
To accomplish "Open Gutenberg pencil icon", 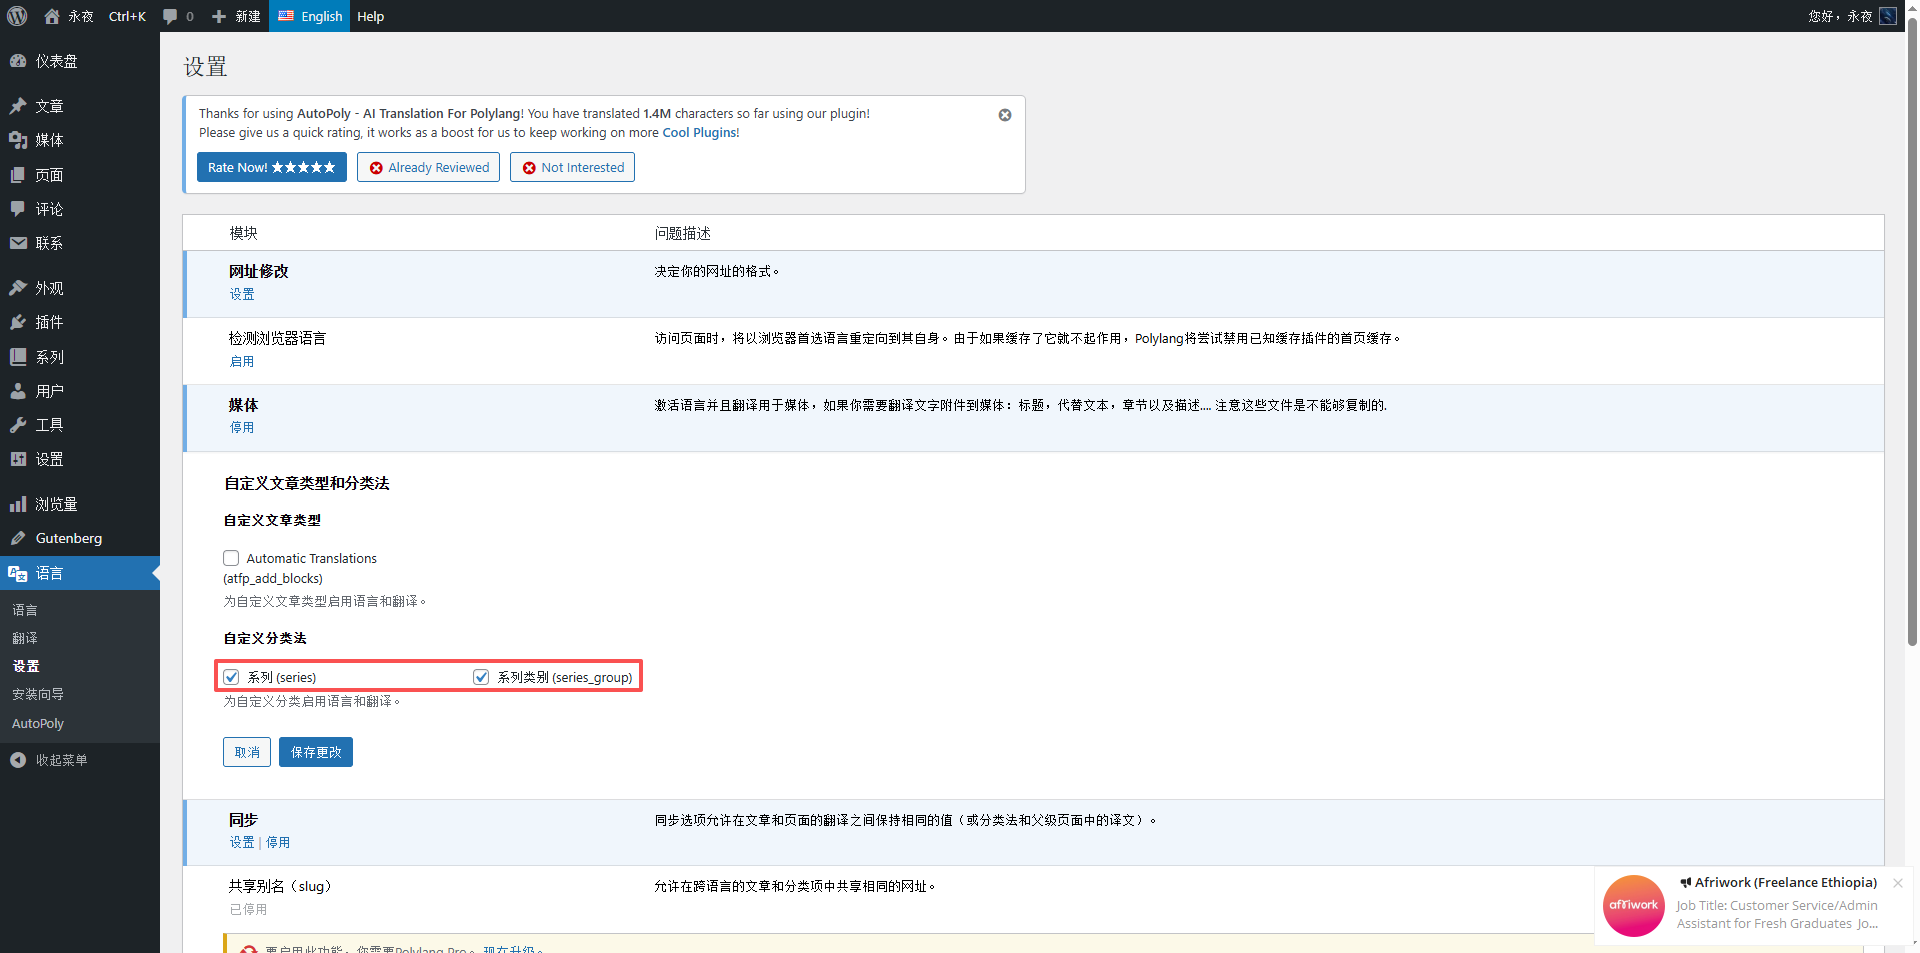I will (x=18, y=538).
